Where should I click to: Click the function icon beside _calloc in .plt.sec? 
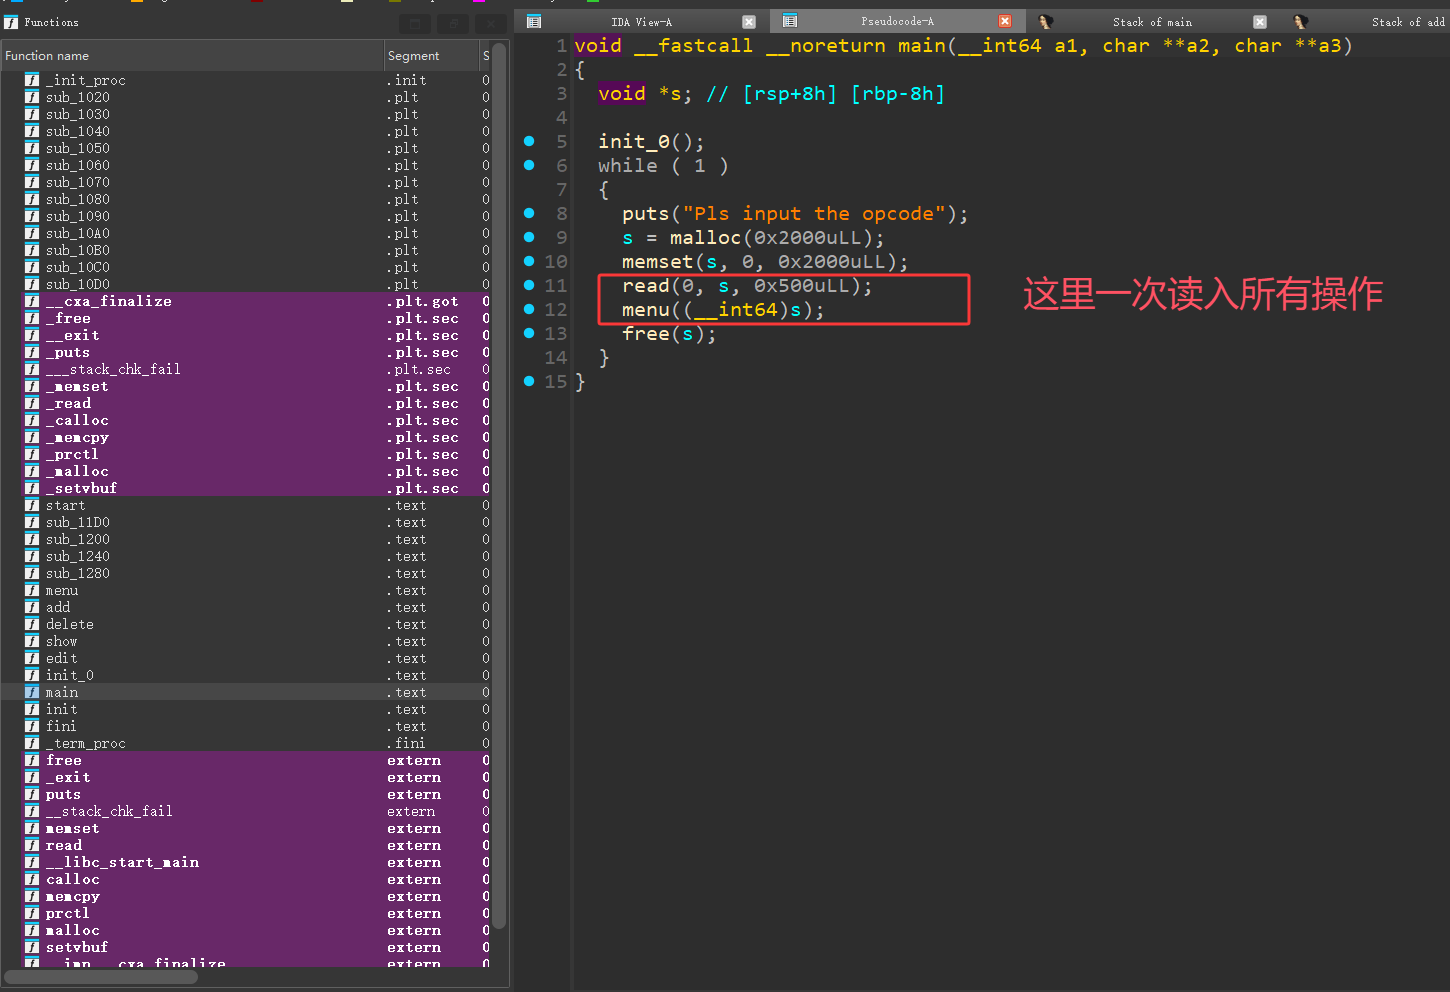coord(32,420)
